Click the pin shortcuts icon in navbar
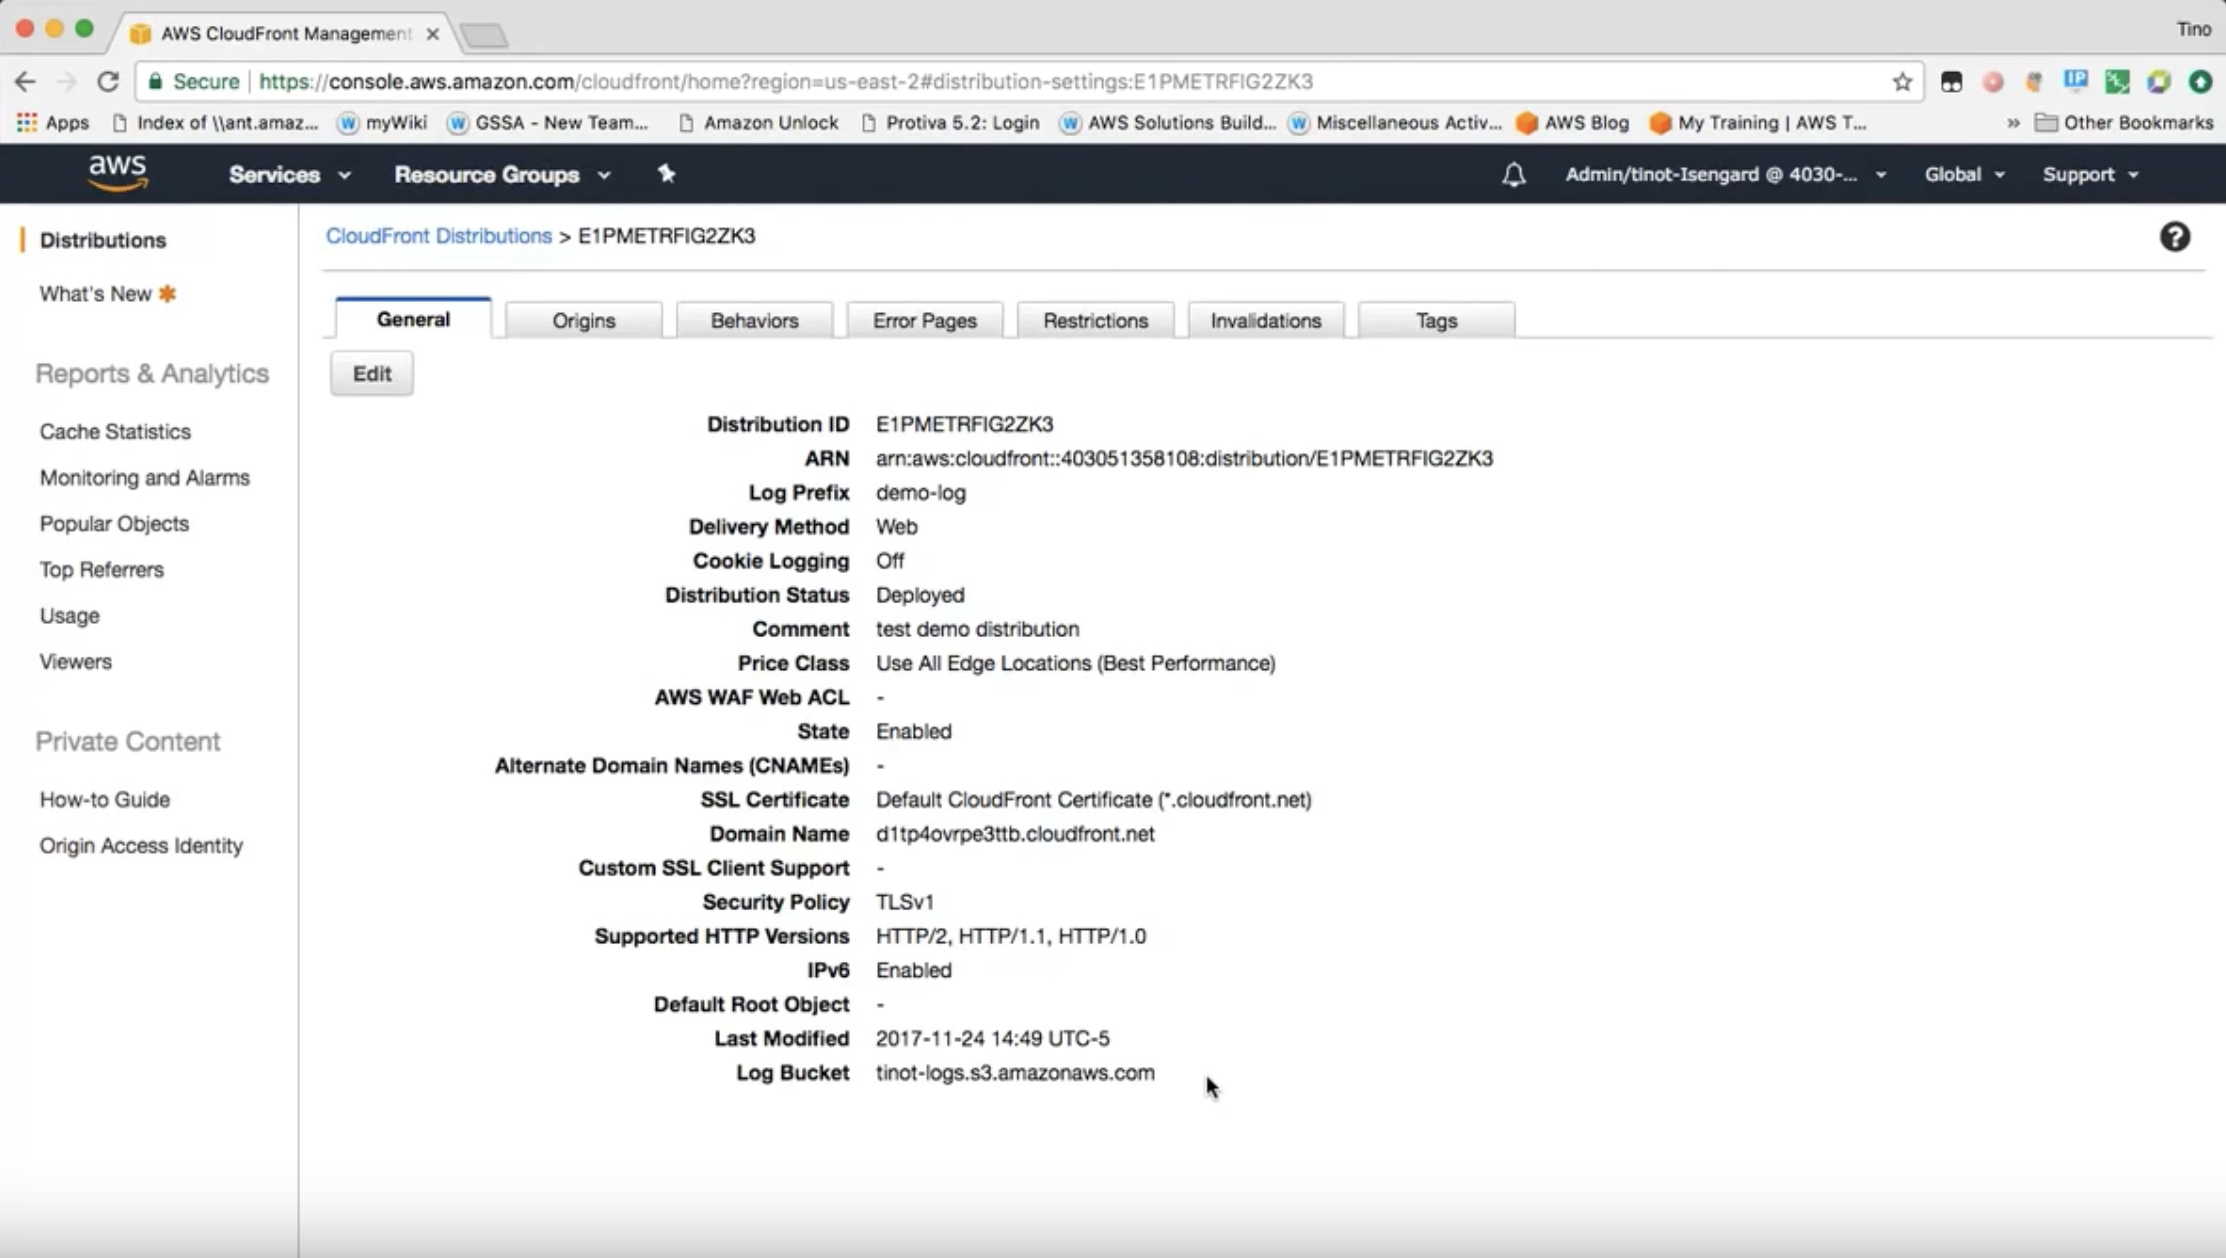This screenshot has height=1258, width=2226. point(666,174)
